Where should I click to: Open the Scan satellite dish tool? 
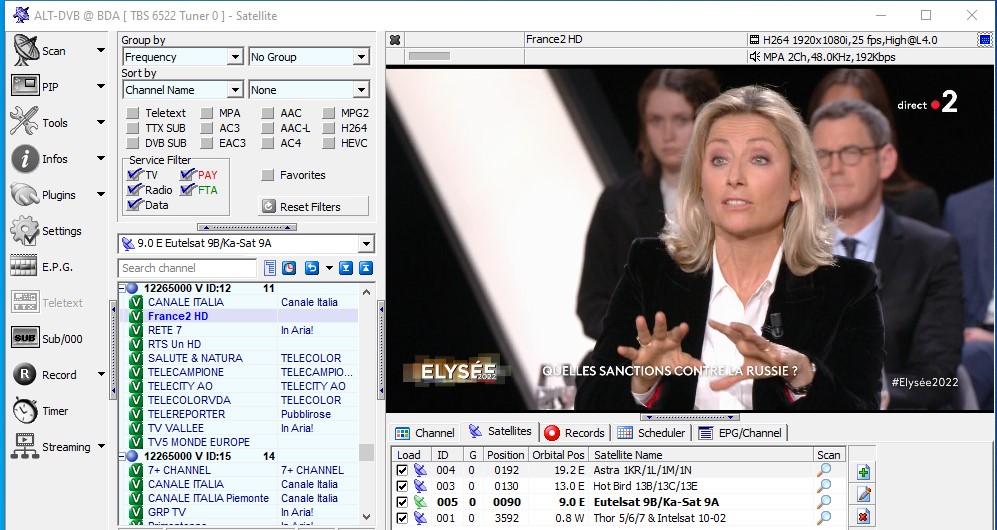tap(25, 51)
